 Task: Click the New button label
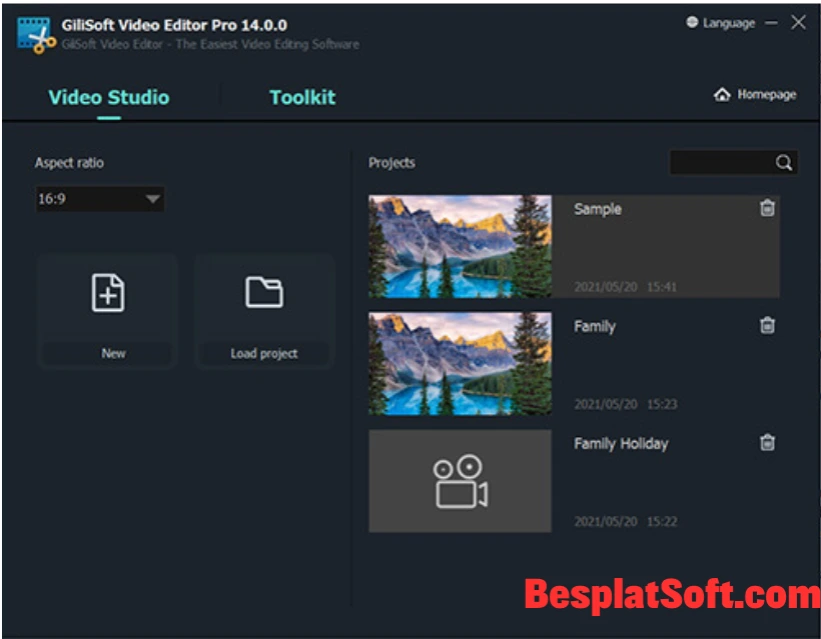point(112,353)
